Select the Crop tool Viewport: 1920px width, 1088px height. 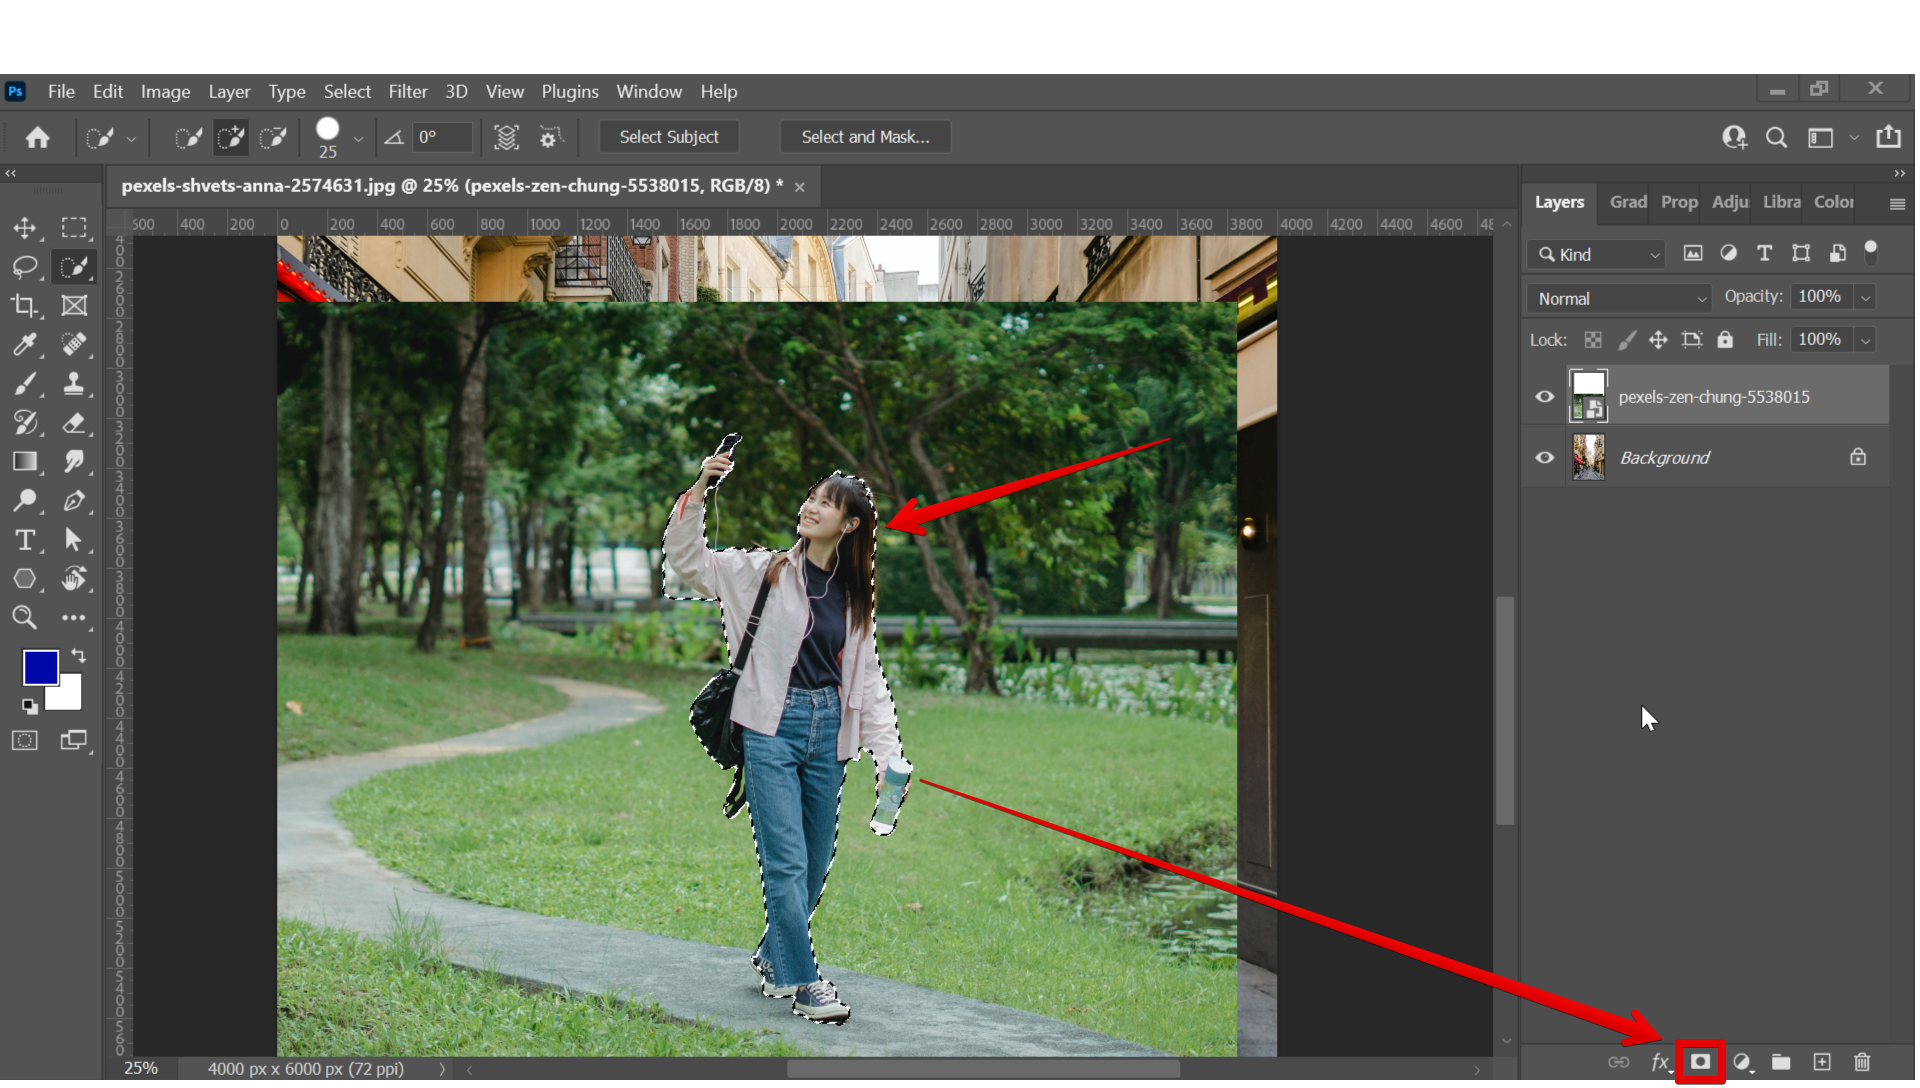pyautogui.click(x=25, y=306)
